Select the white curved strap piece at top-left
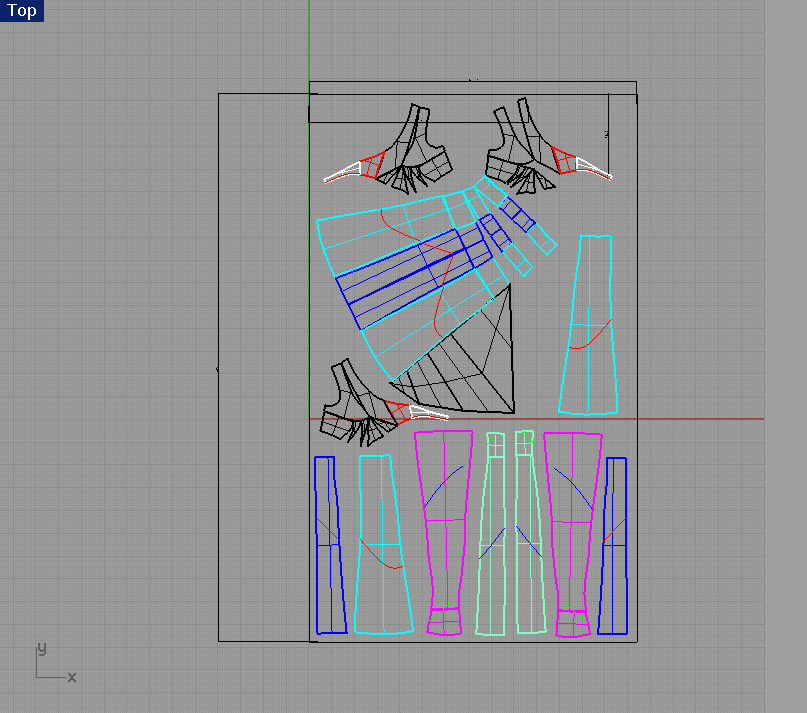This screenshot has height=713, width=807. pos(341,174)
